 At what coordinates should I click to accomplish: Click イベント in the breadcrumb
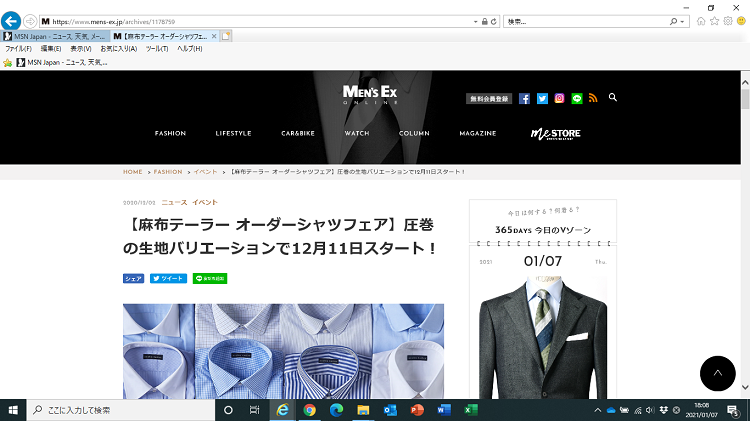205,172
